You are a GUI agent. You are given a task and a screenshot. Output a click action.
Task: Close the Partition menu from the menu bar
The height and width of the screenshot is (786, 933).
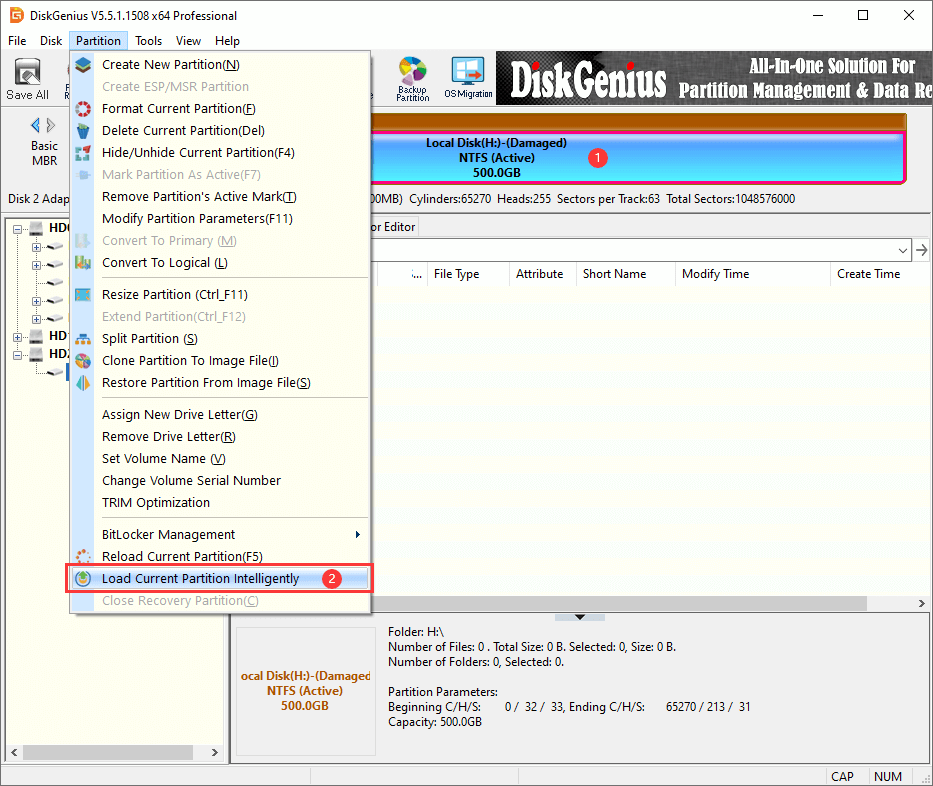(98, 40)
